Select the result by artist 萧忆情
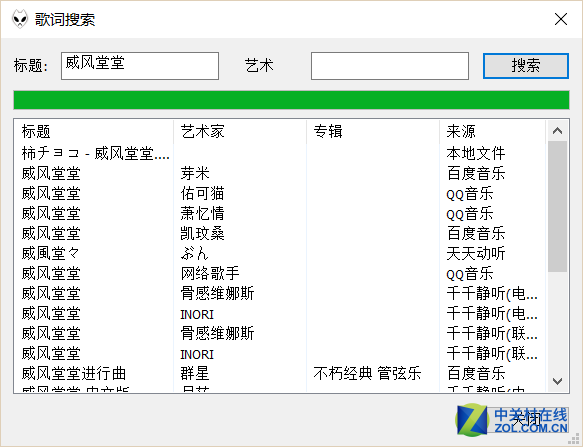The width and height of the screenshot is (583, 447). (280, 213)
